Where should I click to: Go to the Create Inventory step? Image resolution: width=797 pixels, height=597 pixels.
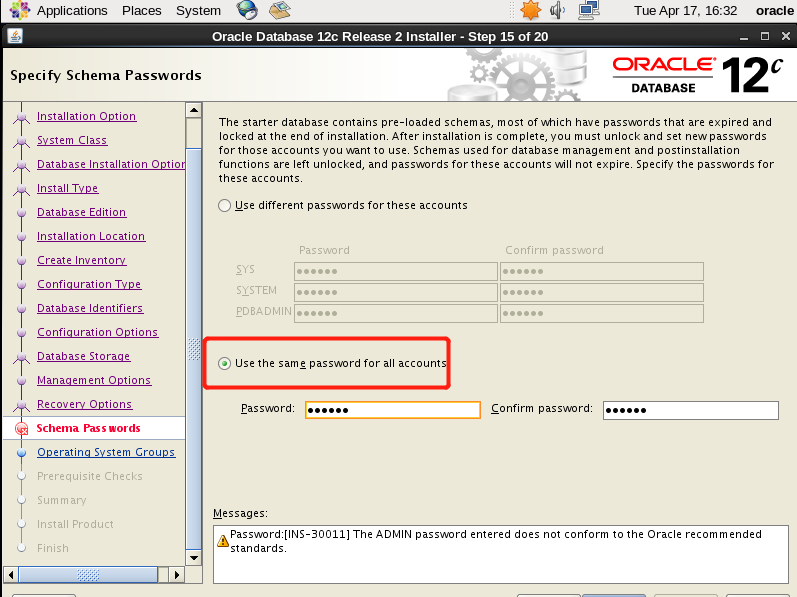[x=81, y=260]
